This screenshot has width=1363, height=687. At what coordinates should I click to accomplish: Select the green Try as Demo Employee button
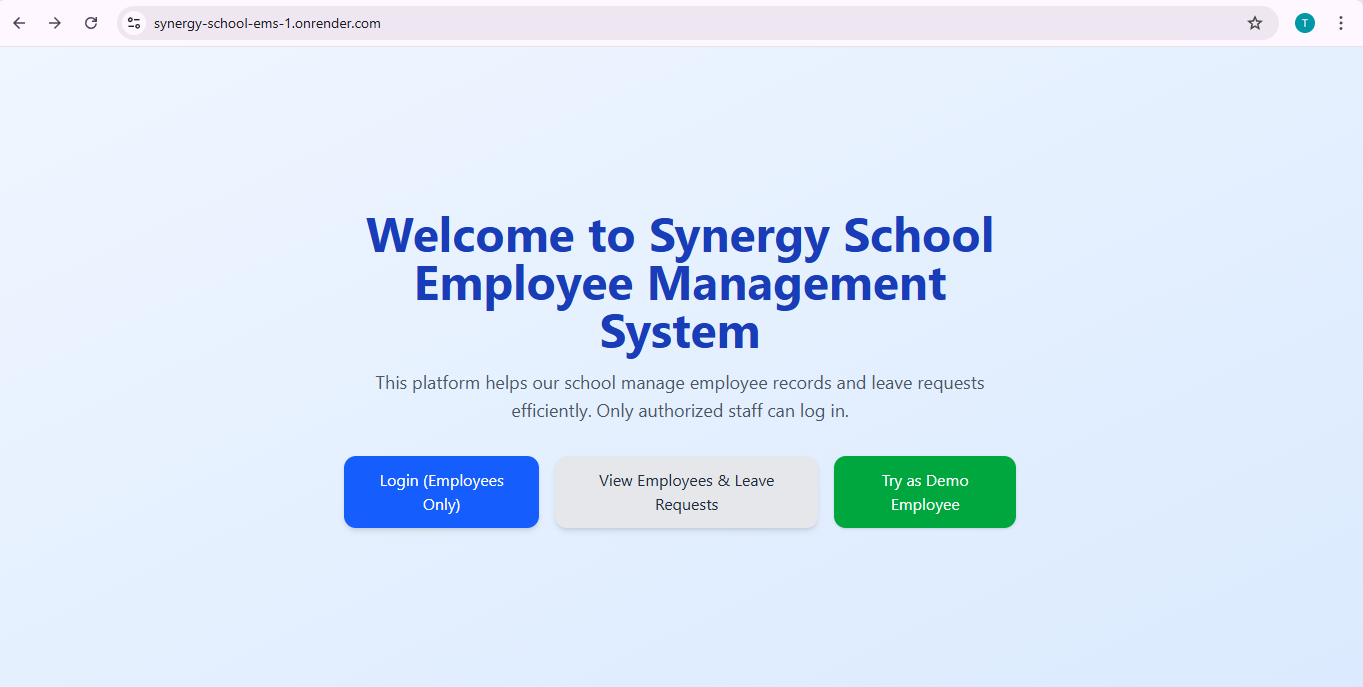tap(925, 492)
